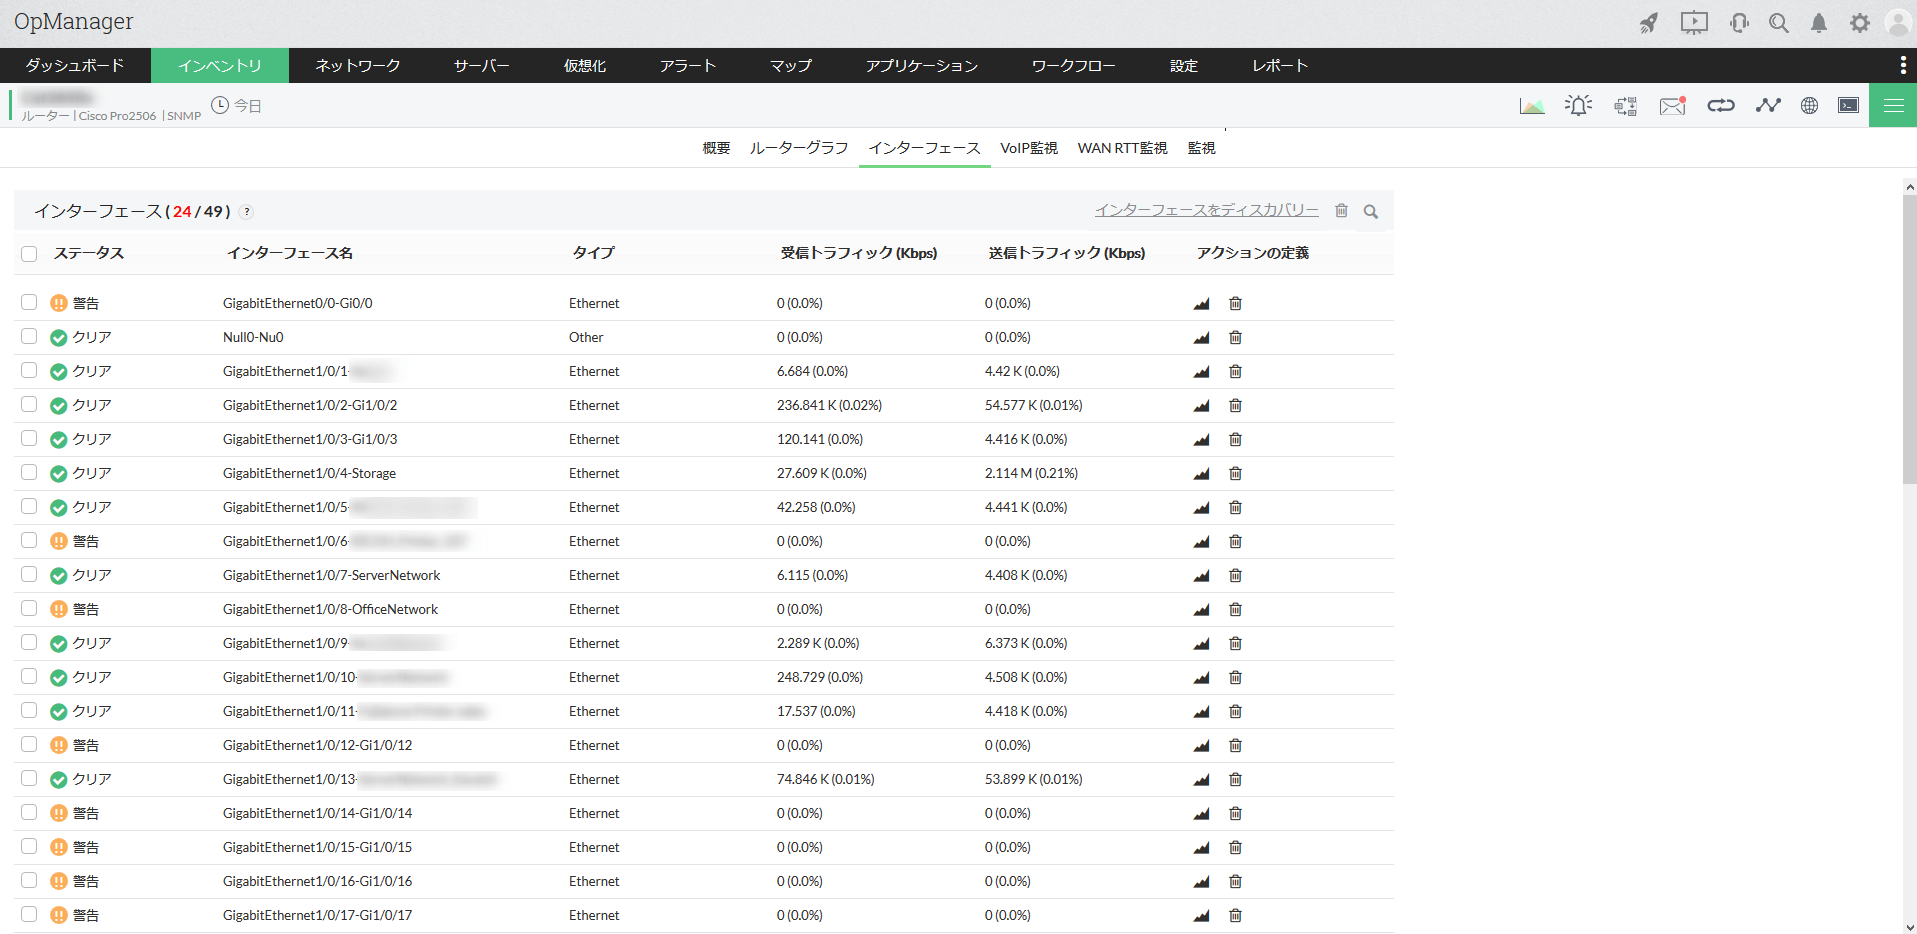Open the green hamburger menu button
Viewport: 1917px width, 934px height.
tap(1893, 105)
